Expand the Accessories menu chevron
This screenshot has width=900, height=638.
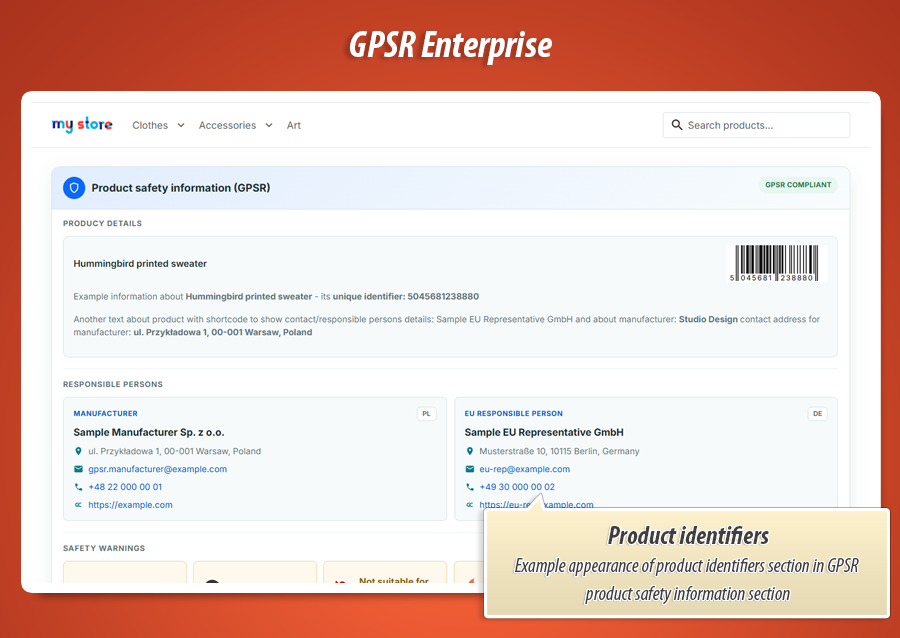point(269,125)
